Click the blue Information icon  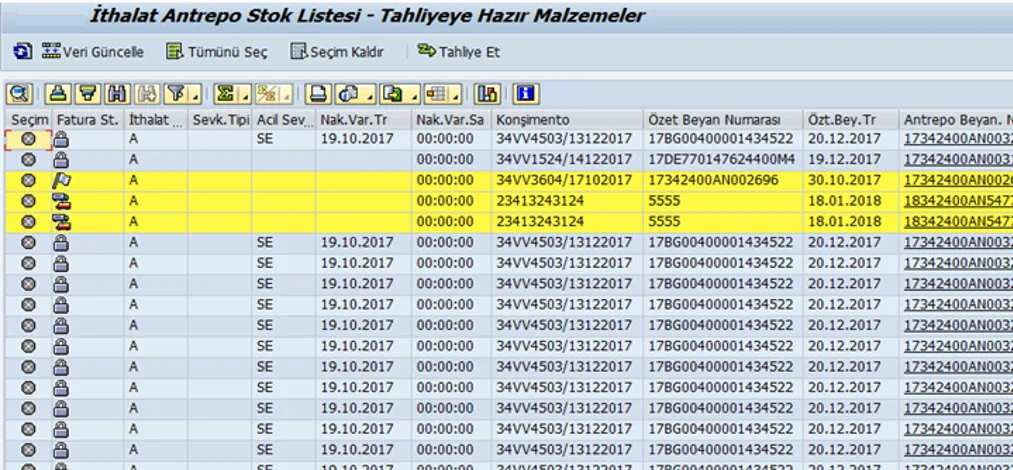(526, 94)
